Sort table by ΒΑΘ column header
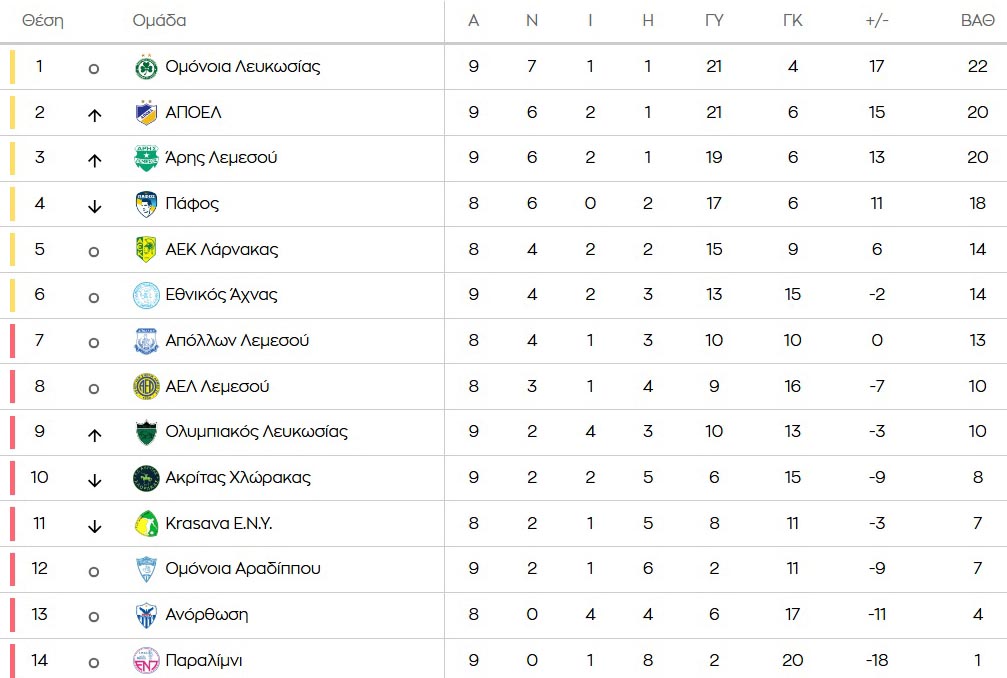 click(976, 21)
